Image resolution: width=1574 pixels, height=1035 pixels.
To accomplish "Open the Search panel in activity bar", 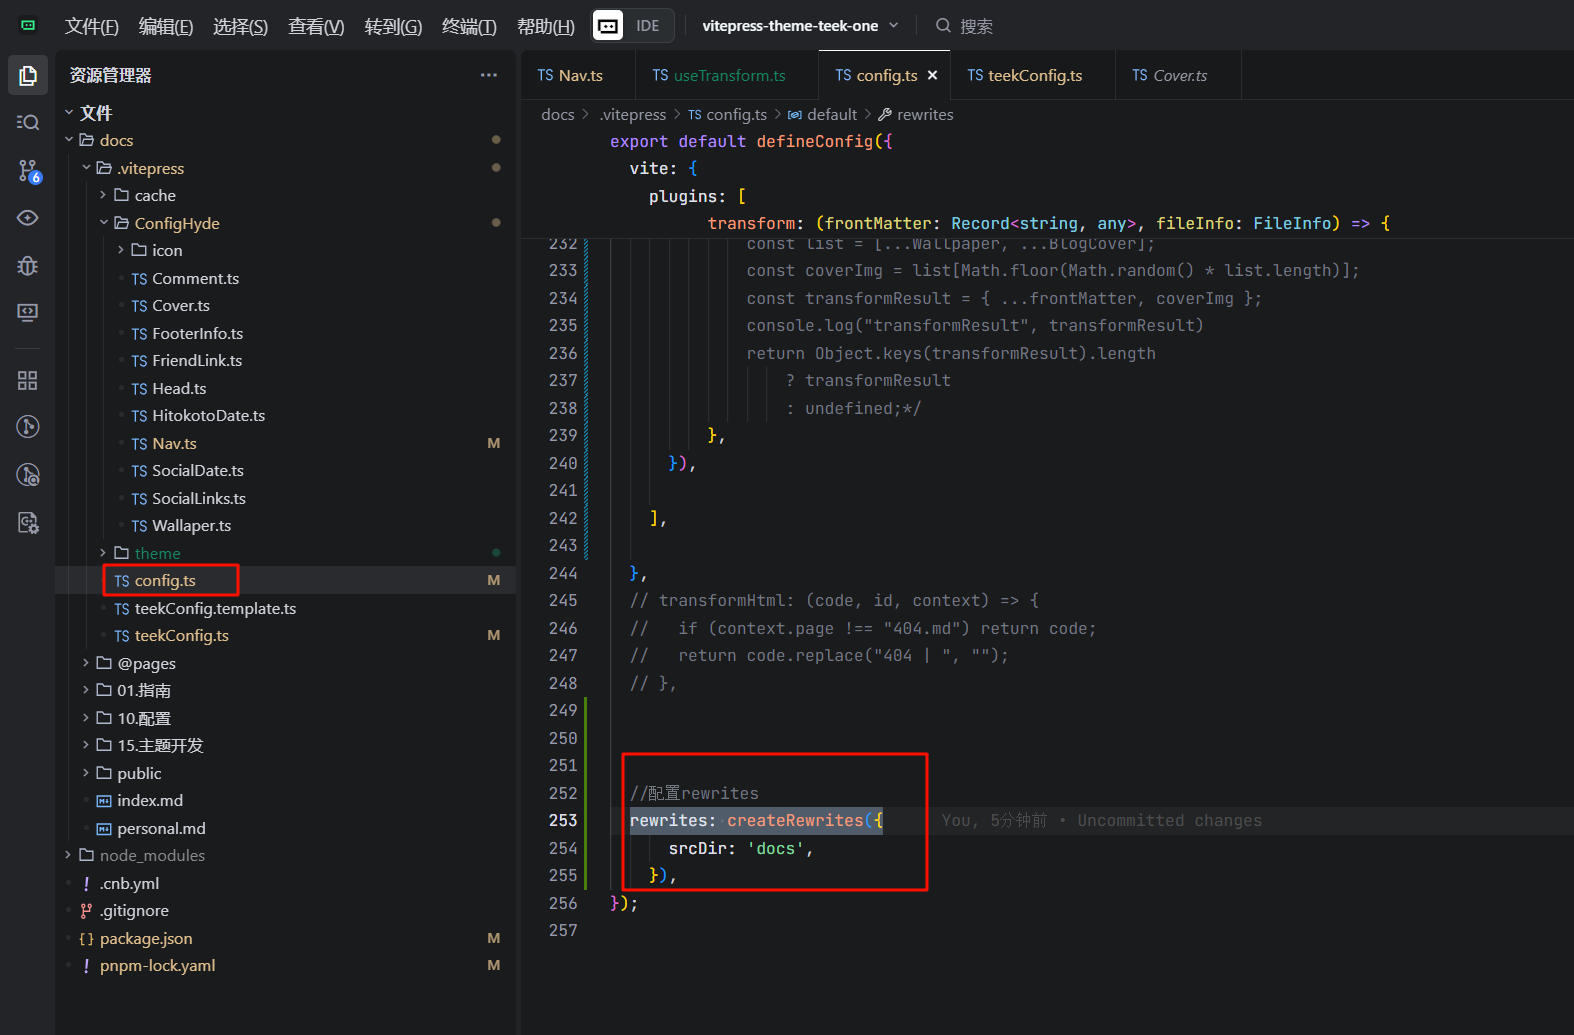I will click(x=28, y=122).
